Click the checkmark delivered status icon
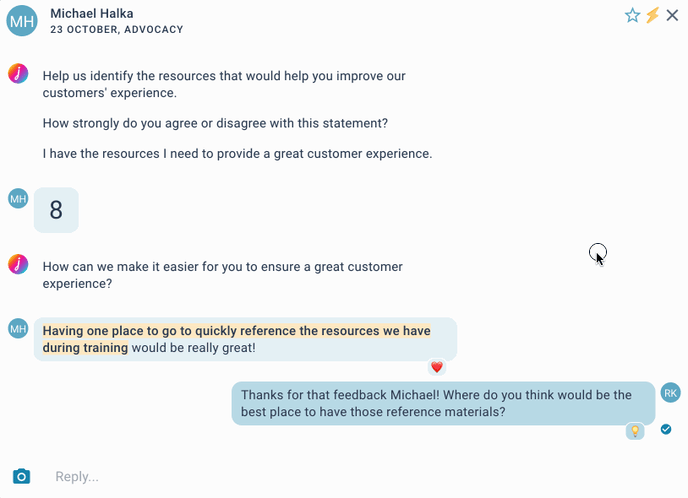The image size is (688, 498). pos(666,429)
